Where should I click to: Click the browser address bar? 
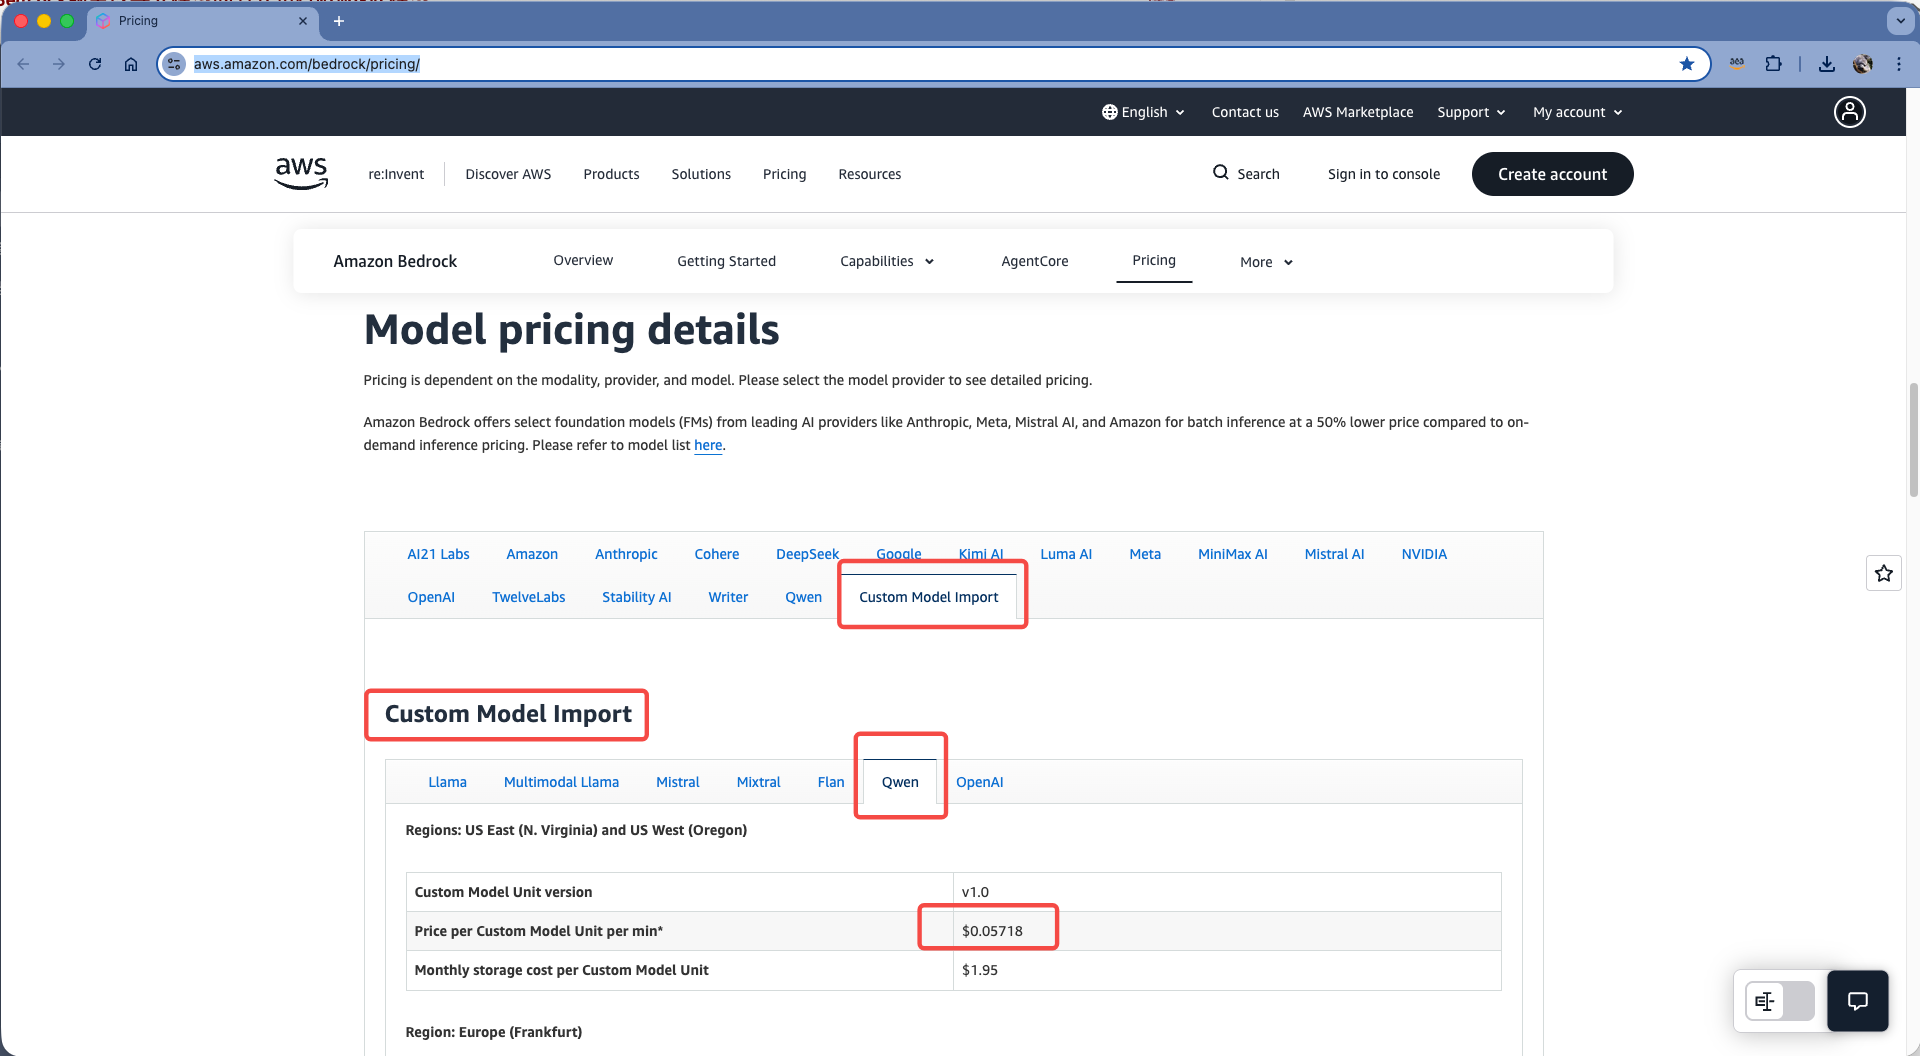click(x=900, y=64)
